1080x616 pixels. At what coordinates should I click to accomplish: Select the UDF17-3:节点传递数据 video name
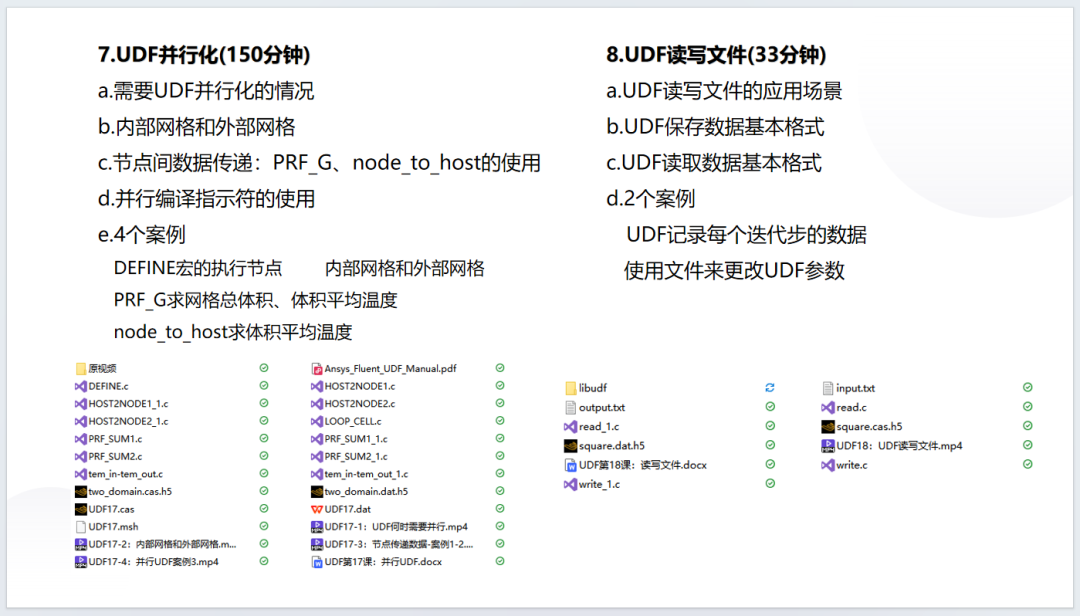coord(399,544)
